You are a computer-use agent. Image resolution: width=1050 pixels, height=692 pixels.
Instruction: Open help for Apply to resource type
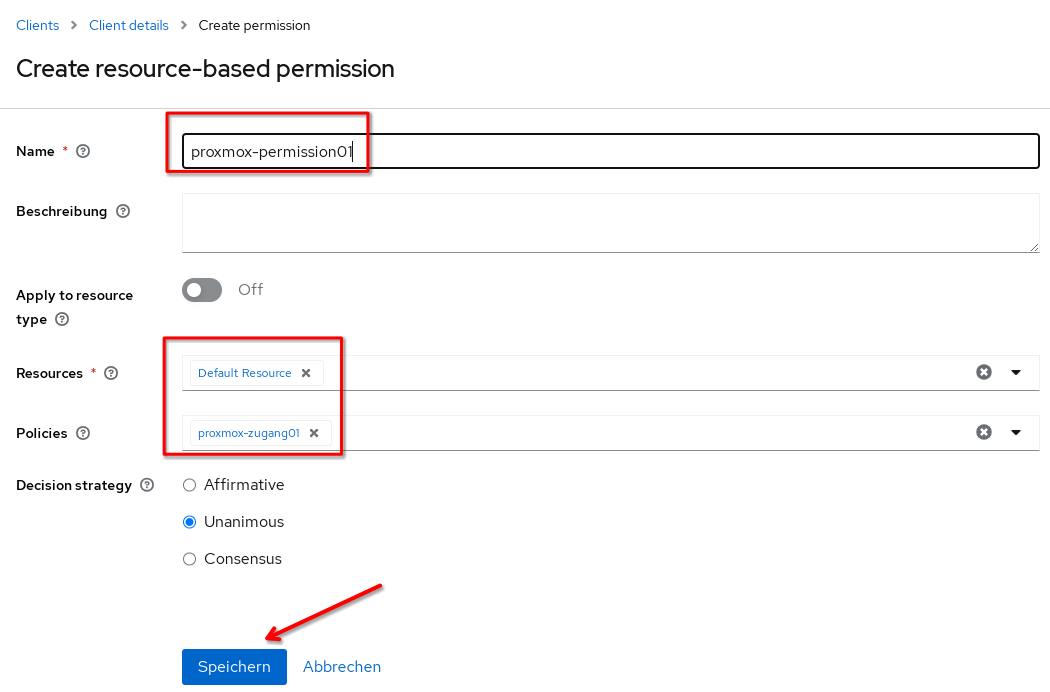(x=62, y=320)
